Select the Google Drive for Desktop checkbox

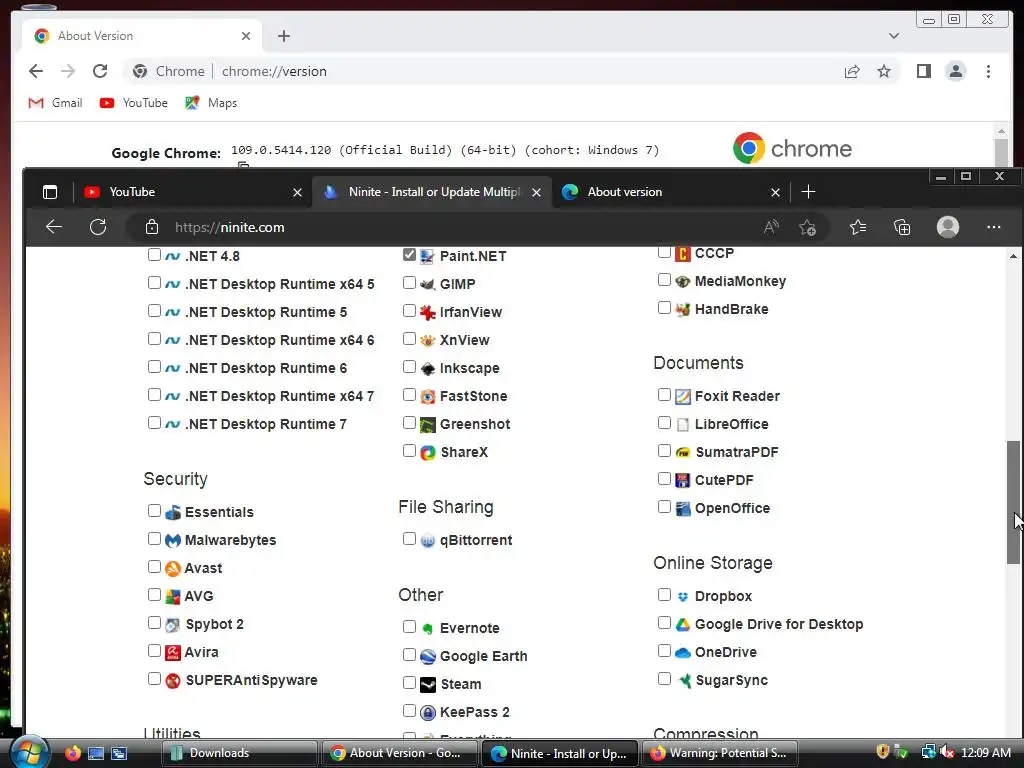[x=664, y=622]
